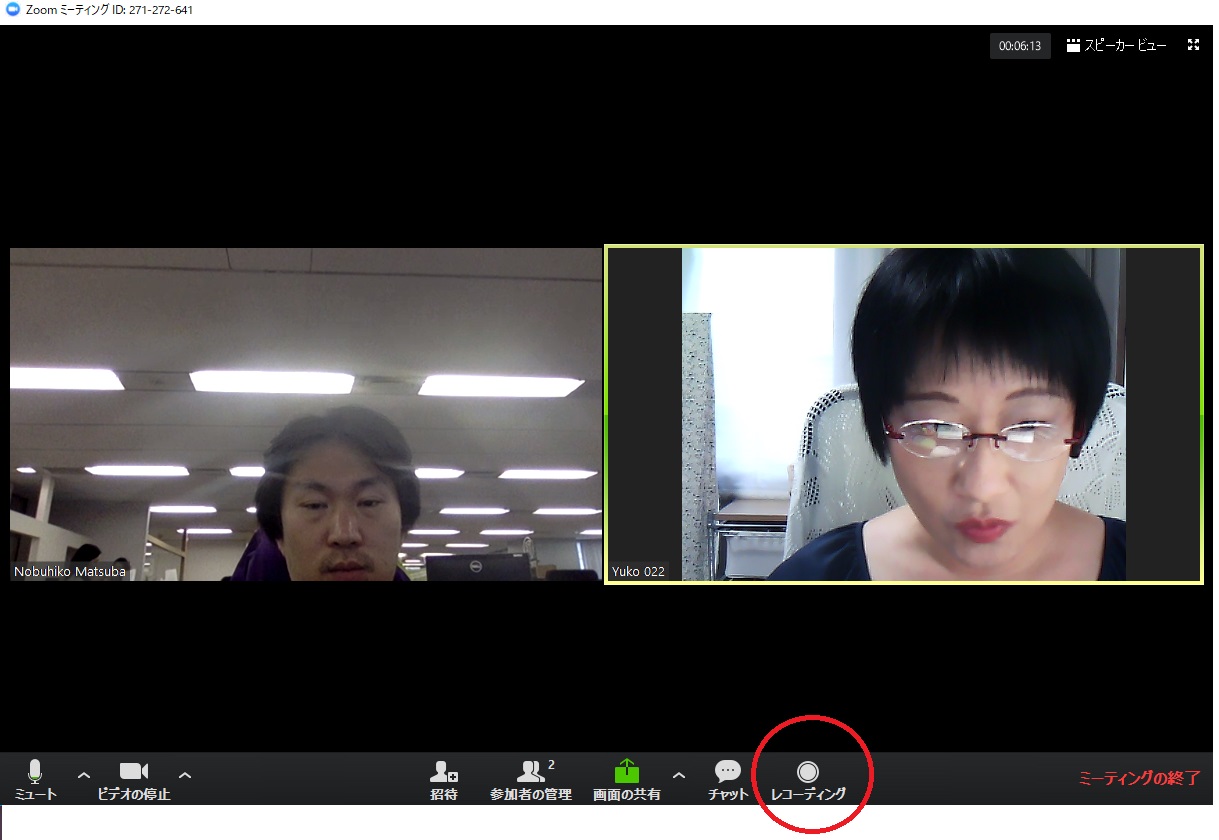The width and height of the screenshot is (1219, 840).
Task: Expand video options arrow beside ビデオの停止
Action: point(185,775)
